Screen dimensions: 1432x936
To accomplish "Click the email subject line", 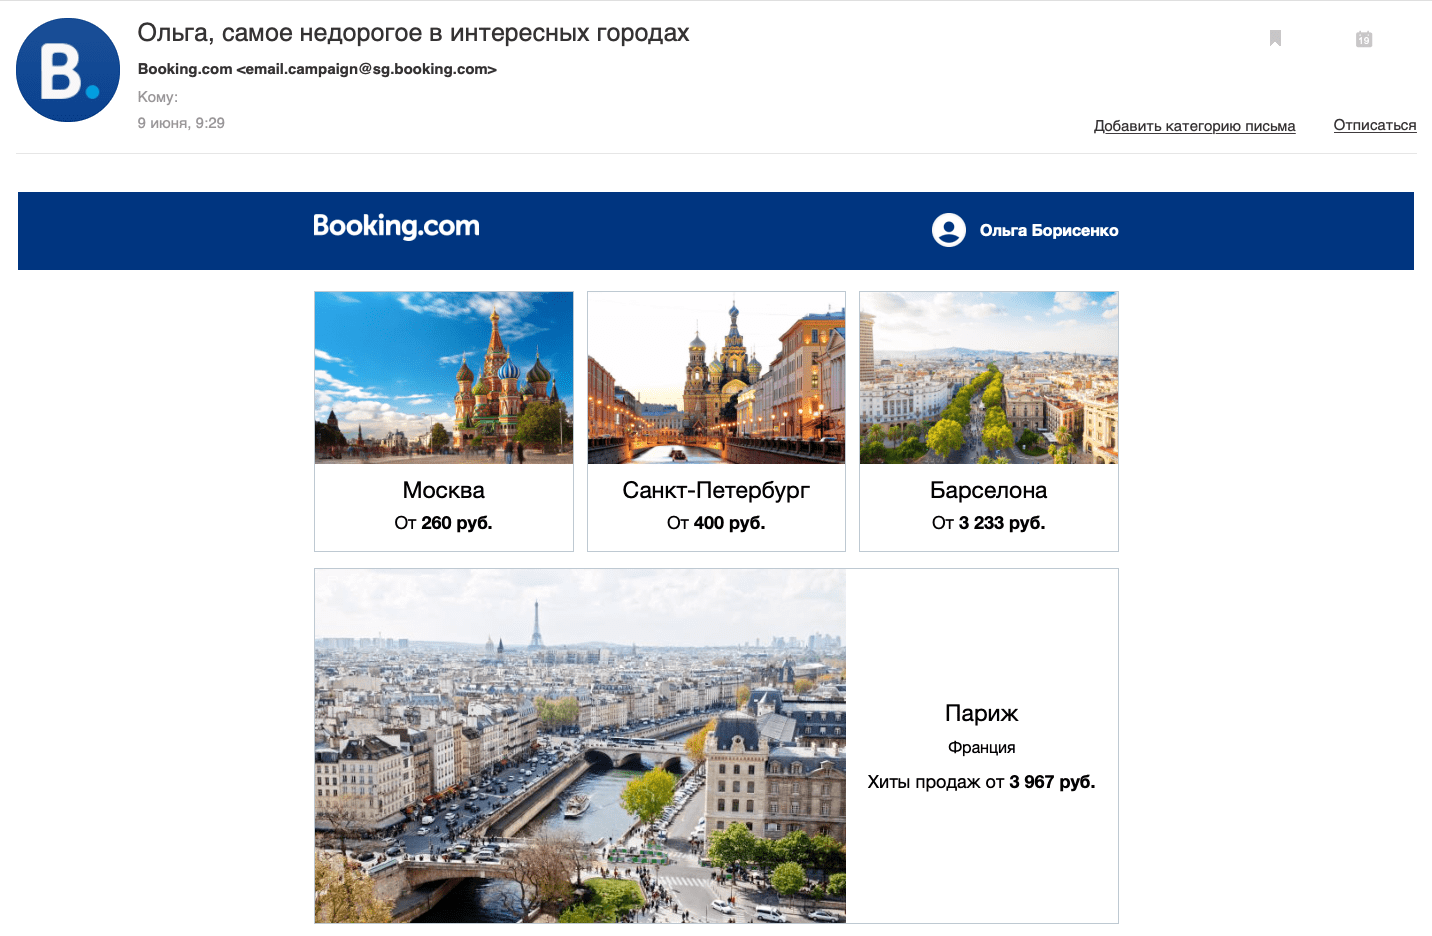I will (x=413, y=33).
